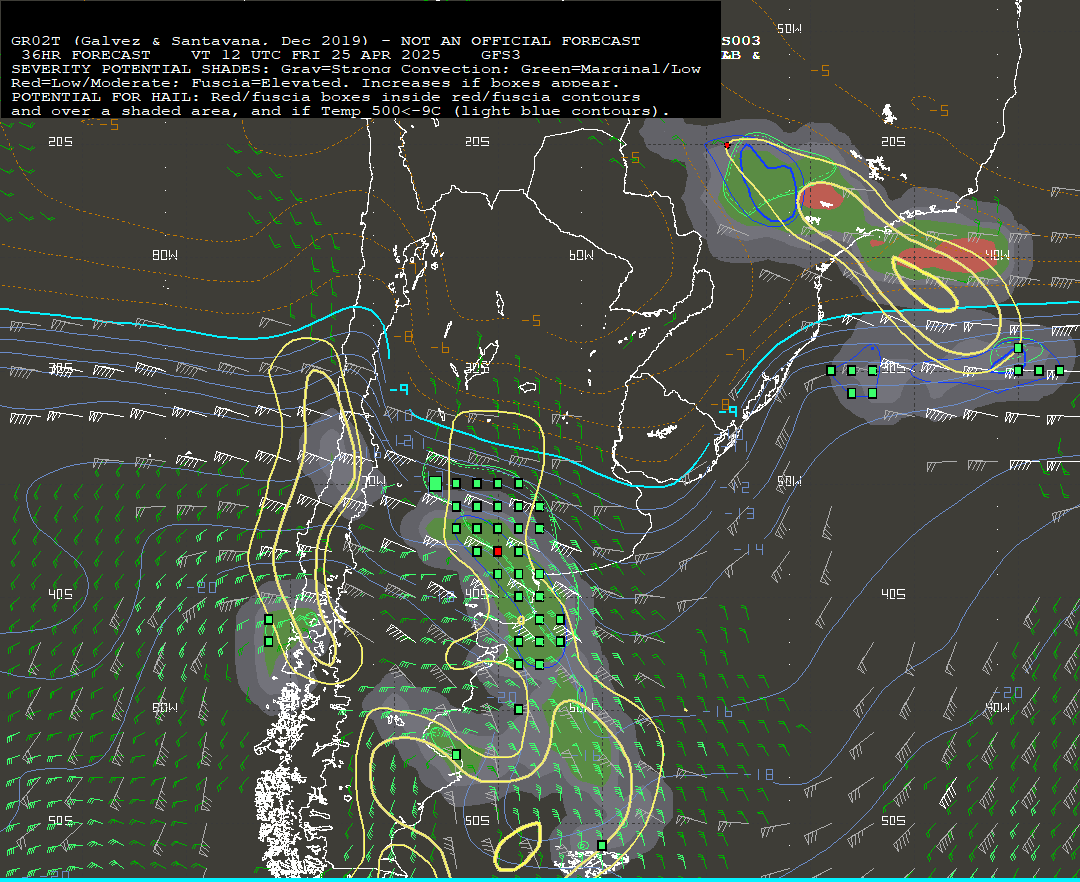Click the "-14" temperature contour label
Screen dimensions: 1080x882
(749, 549)
